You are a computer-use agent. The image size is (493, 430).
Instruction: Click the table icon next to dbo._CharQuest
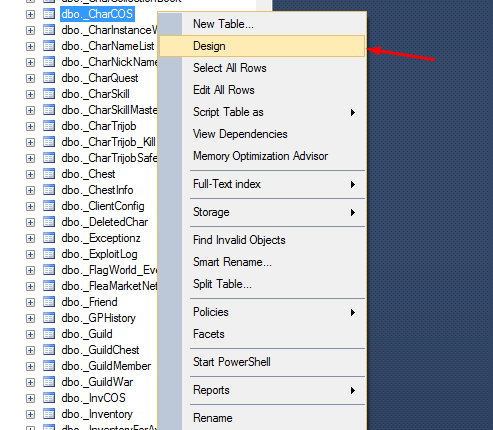tap(49, 78)
